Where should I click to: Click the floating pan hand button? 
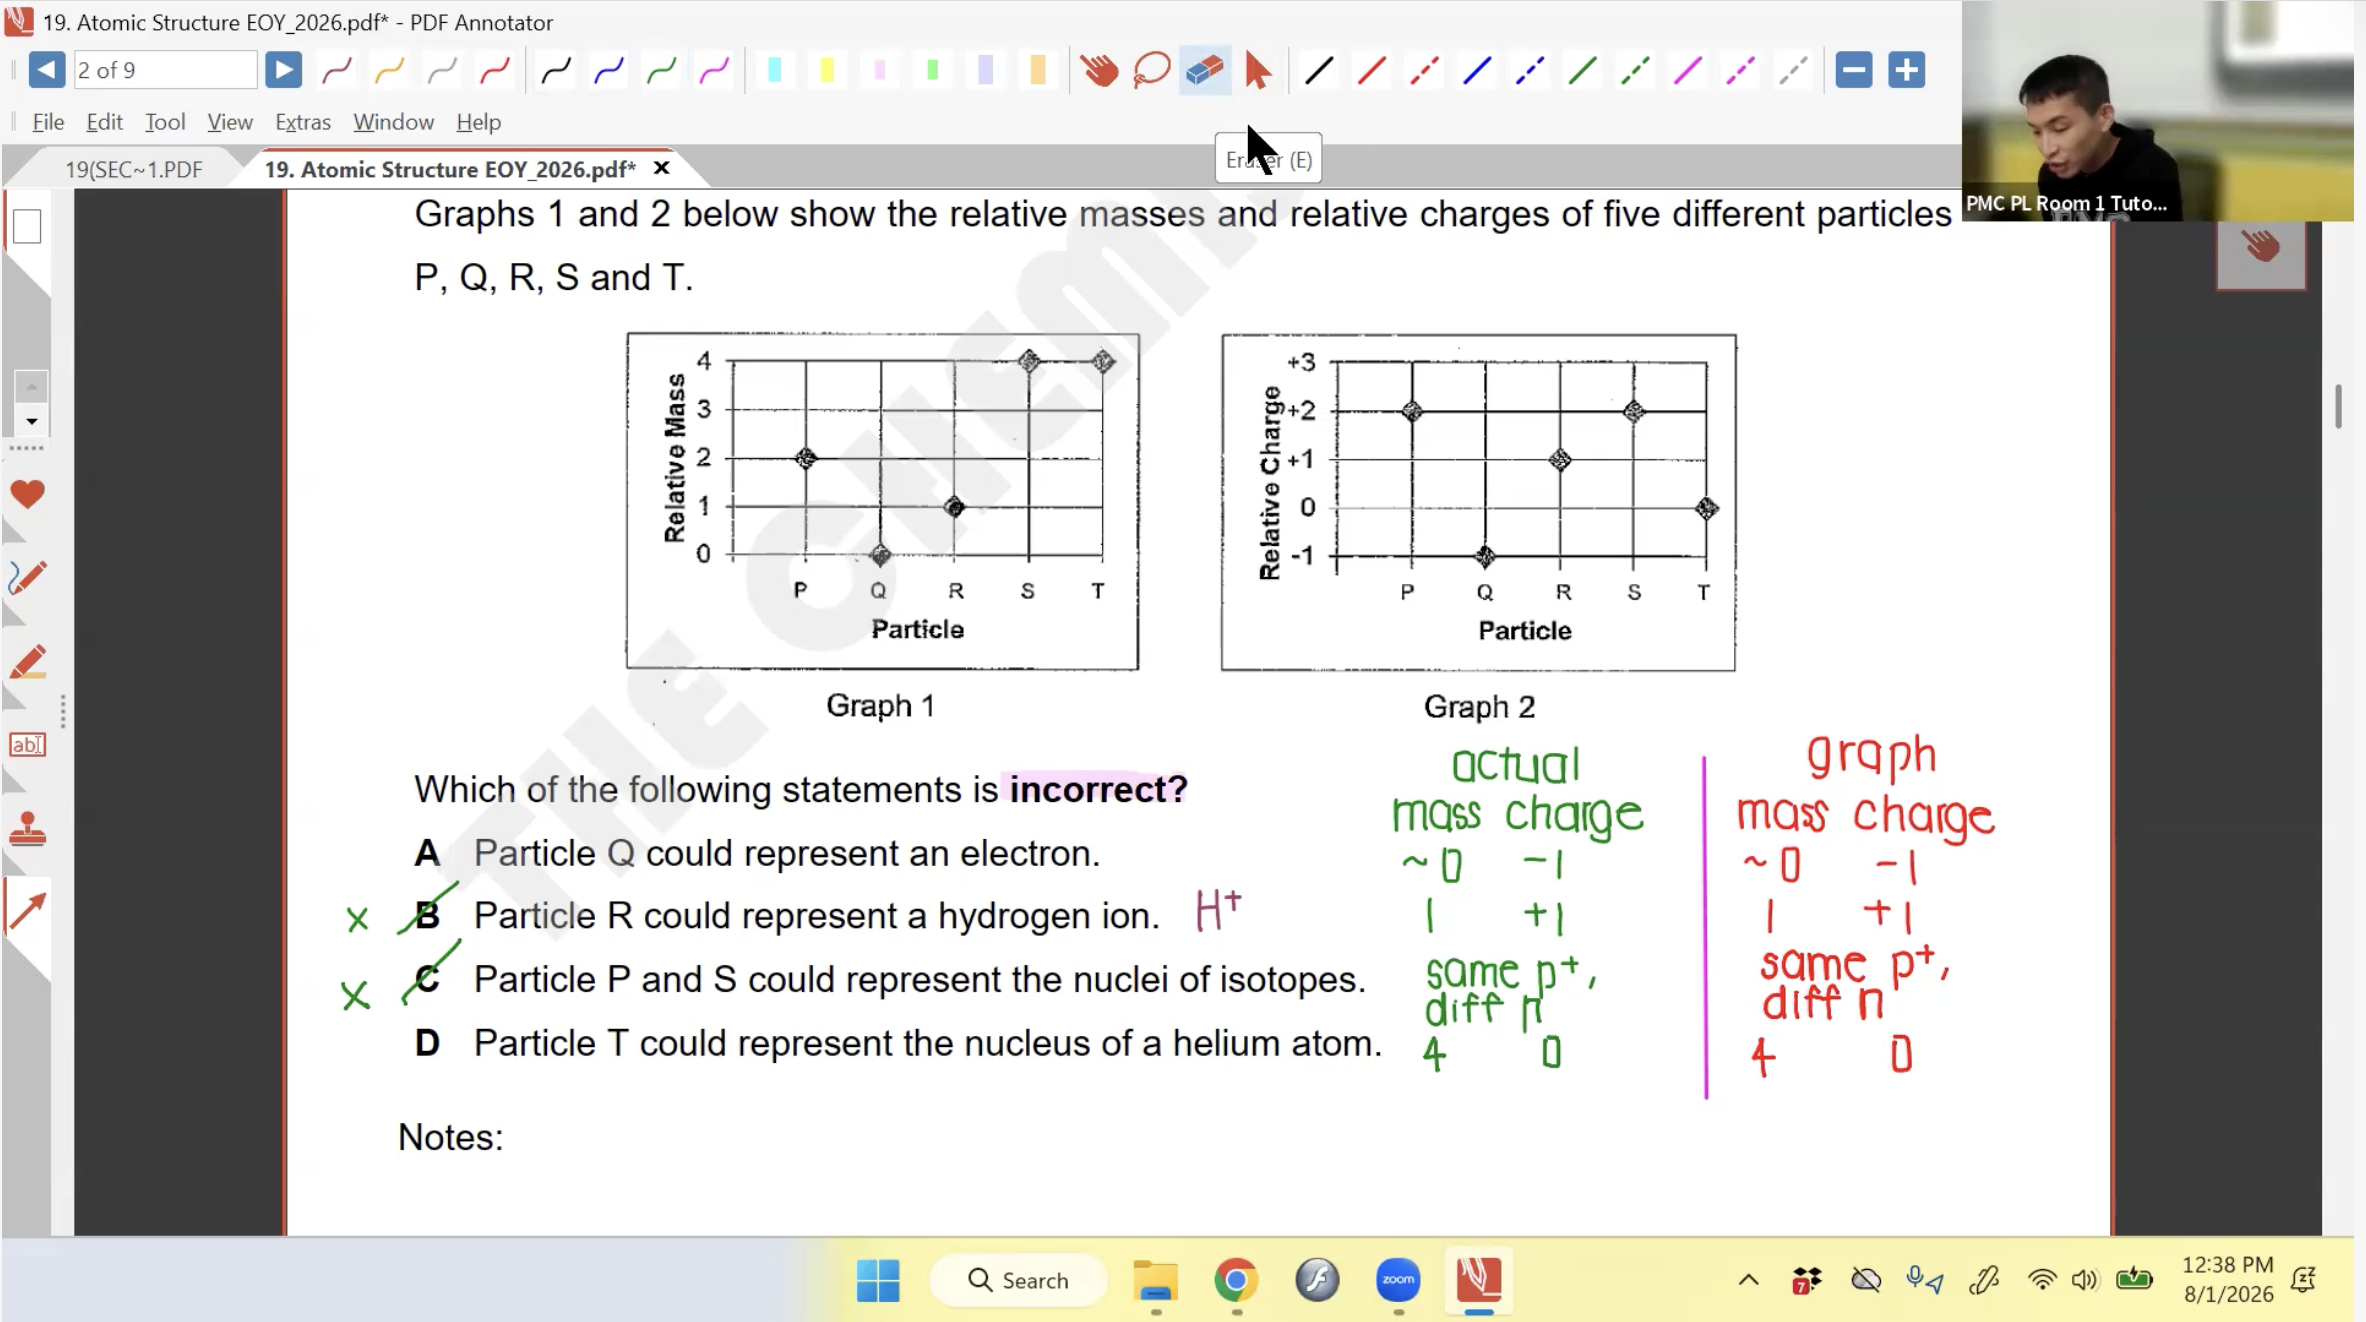tap(2261, 246)
